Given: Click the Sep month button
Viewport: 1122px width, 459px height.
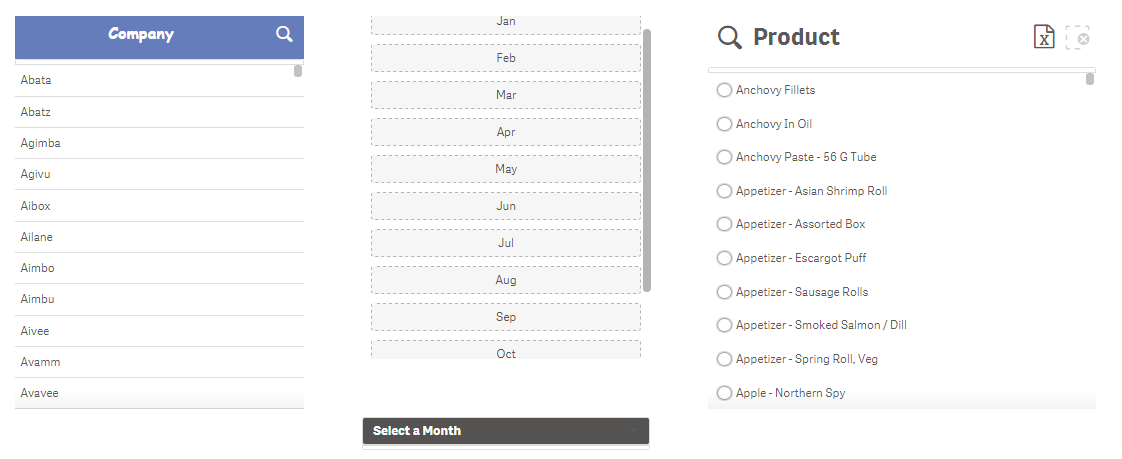Looking at the screenshot, I should pyautogui.click(x=506, y=317).
